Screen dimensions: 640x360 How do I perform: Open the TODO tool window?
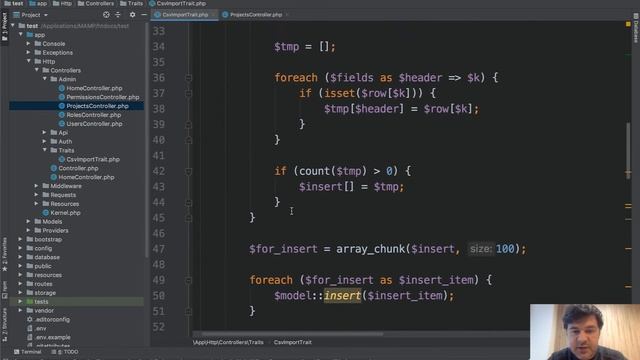[65, 352]
